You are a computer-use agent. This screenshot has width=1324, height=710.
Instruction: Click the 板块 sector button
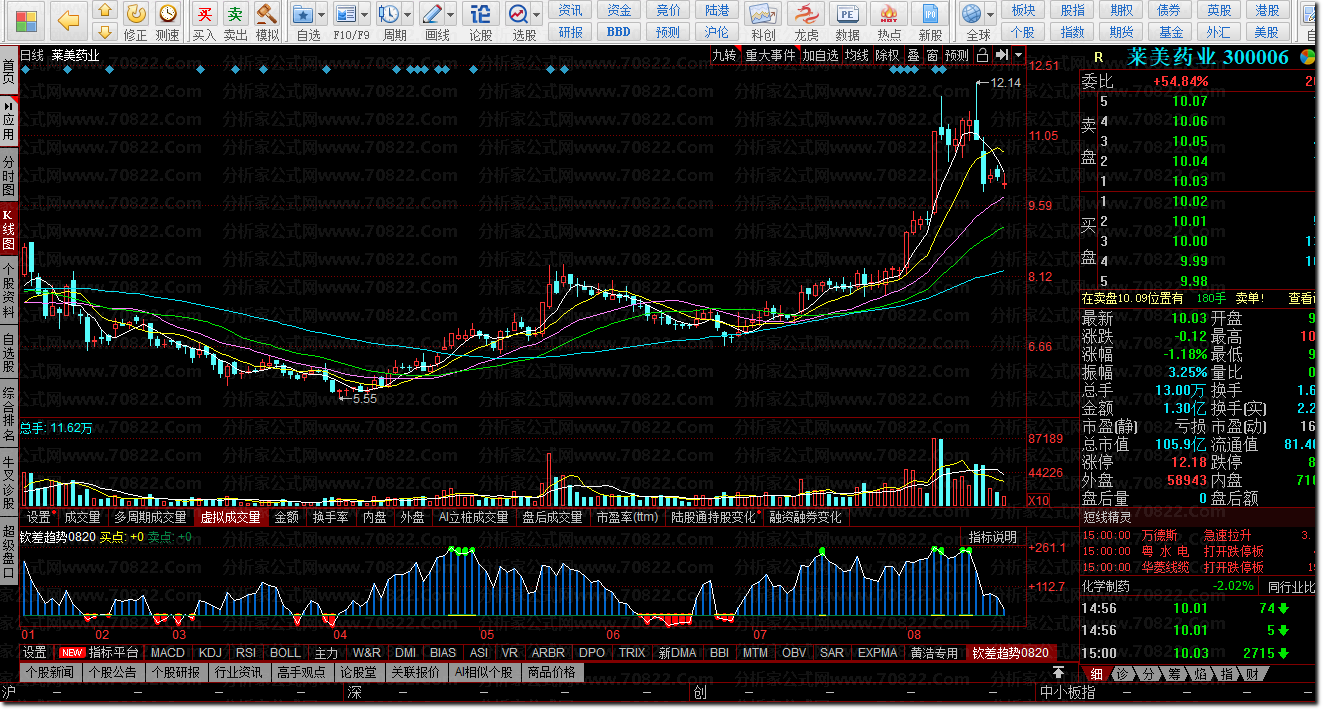[x=1023, y=10]
